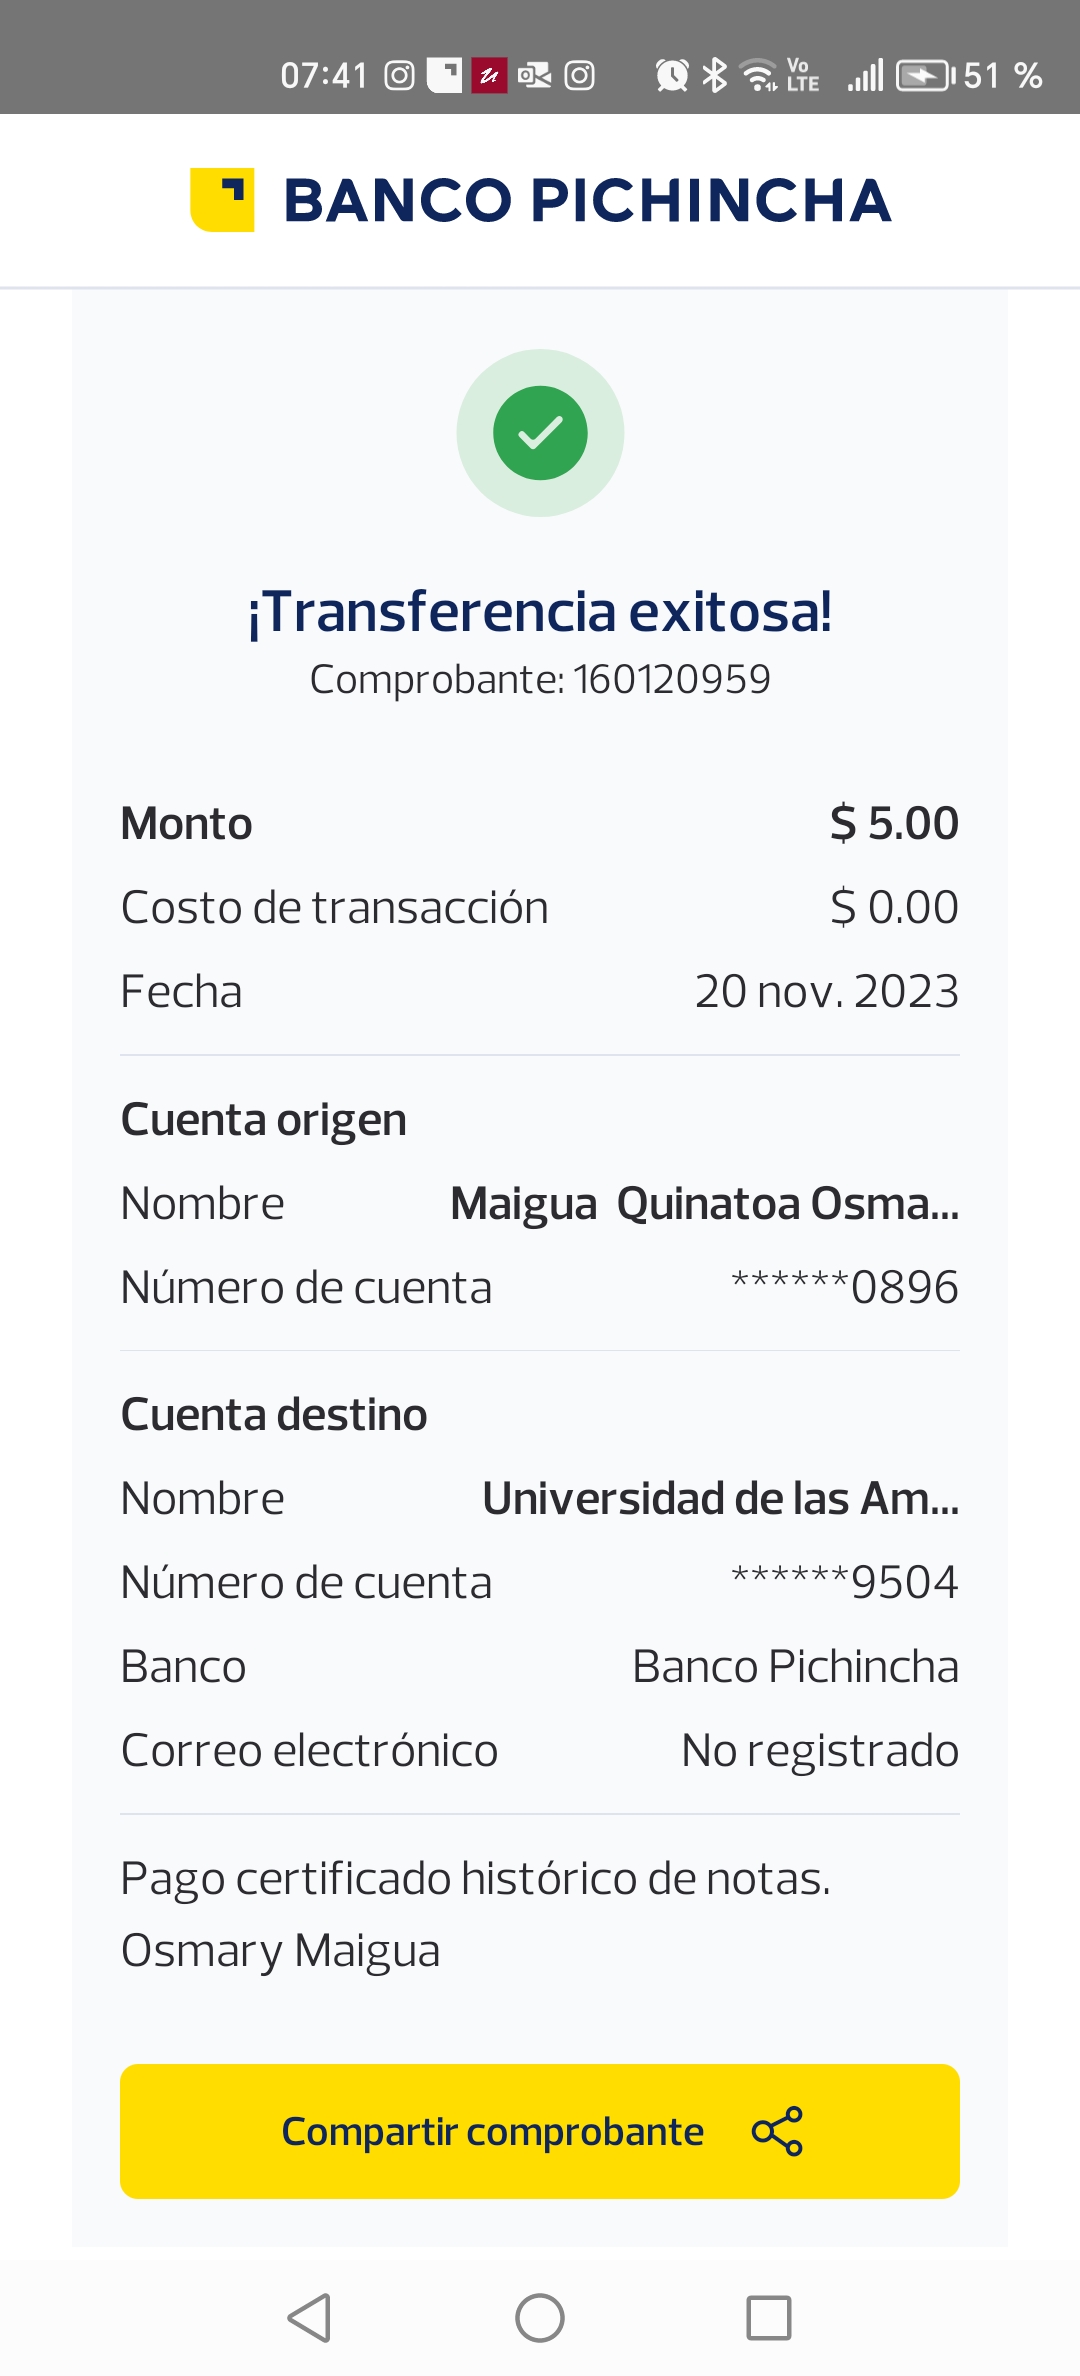Tap the Wi-Fi signal status icon
The width and height of the screenshot is (1080, 2376).
759,75
